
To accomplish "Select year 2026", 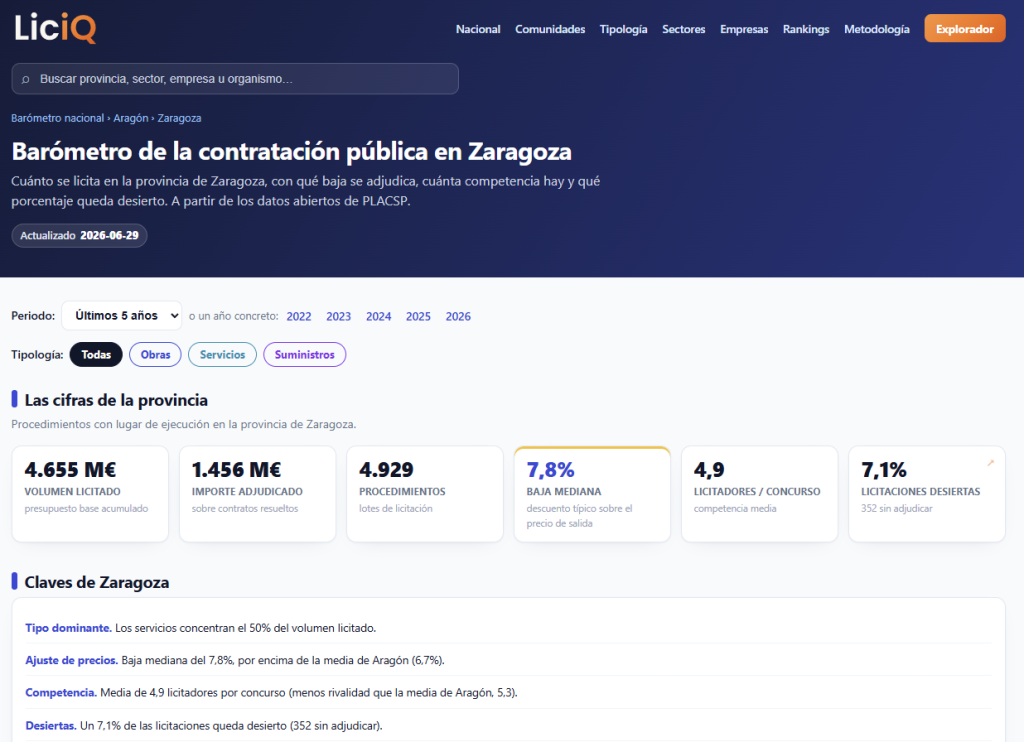I will click(x=458, y=316).
